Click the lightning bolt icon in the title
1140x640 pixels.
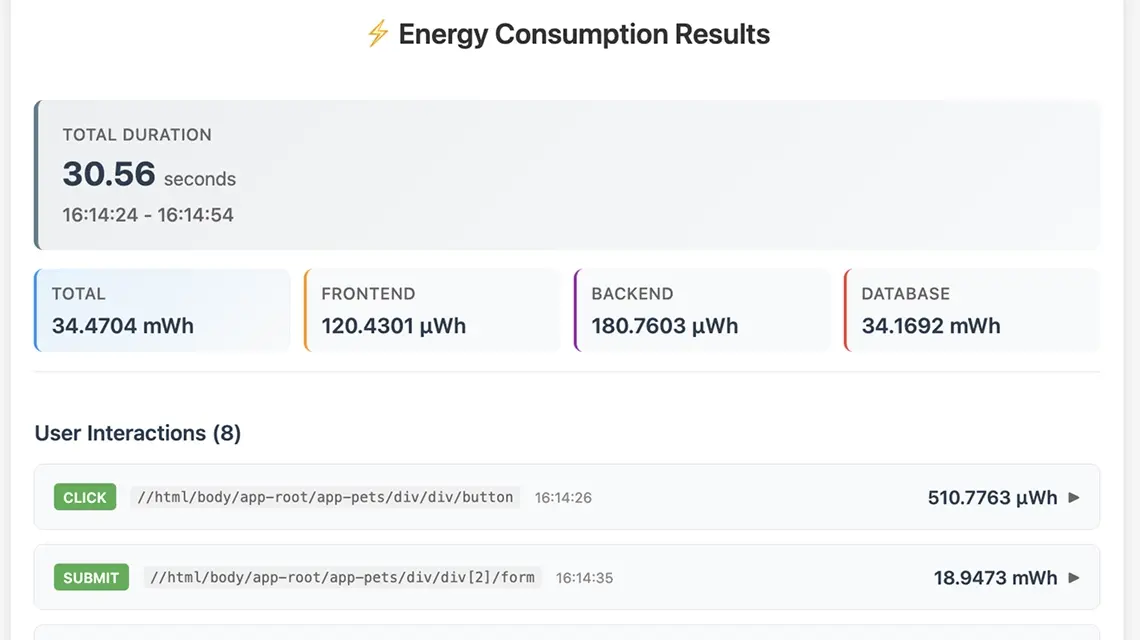click(x=378, y=33)
